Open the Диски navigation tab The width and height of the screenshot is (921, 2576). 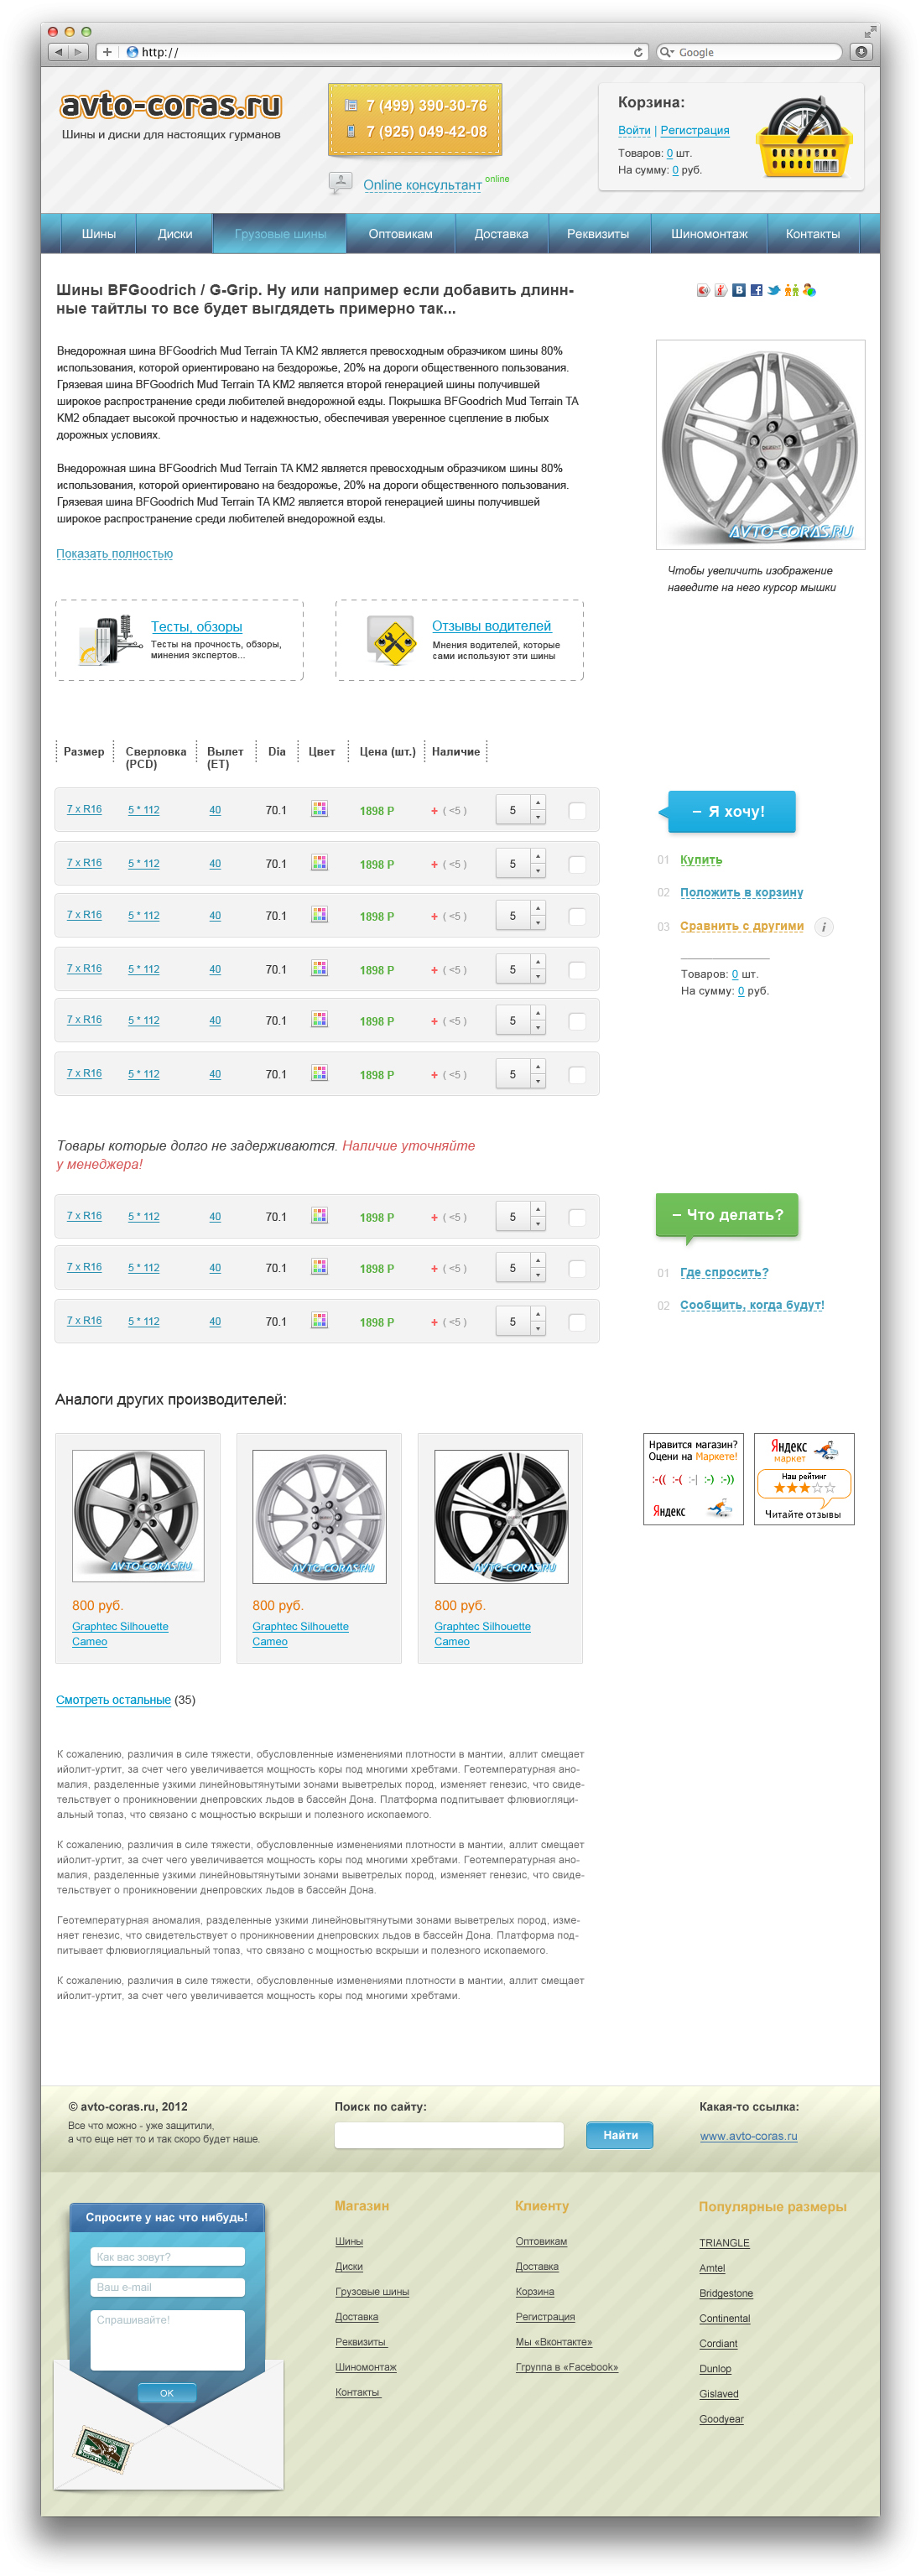click(175, 234)
